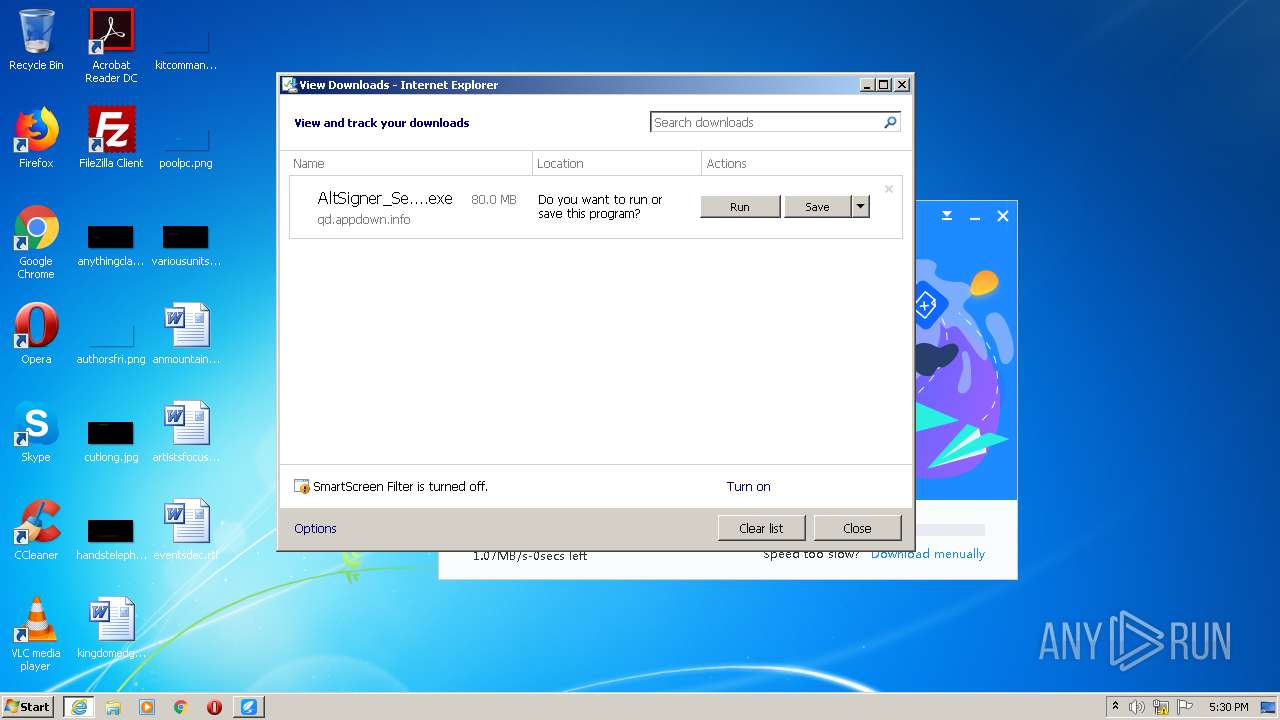Select artistsfocus... Word document

(x=186, y=432)
